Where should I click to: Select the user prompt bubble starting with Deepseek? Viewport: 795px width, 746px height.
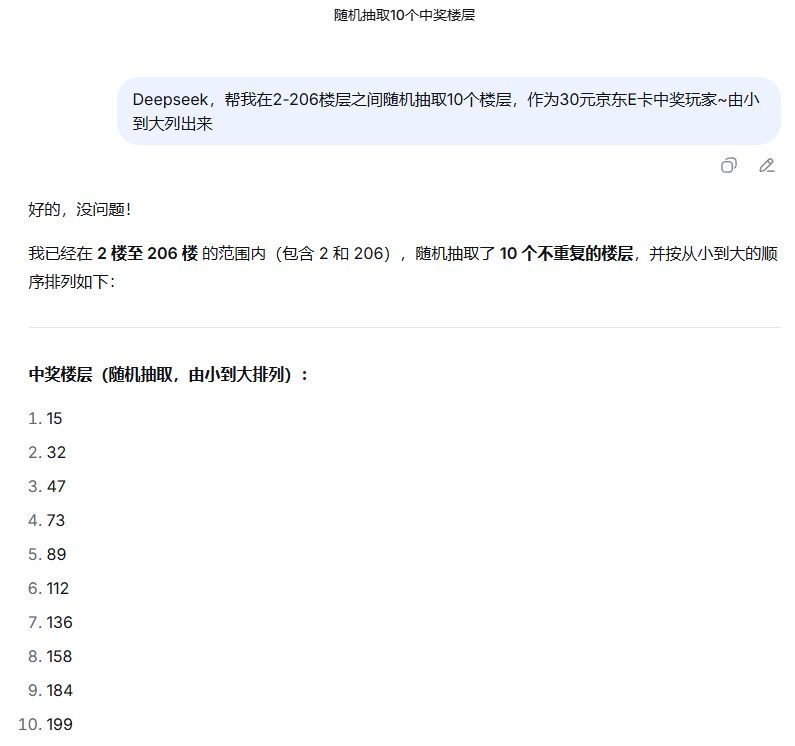(x=449, y=111)
